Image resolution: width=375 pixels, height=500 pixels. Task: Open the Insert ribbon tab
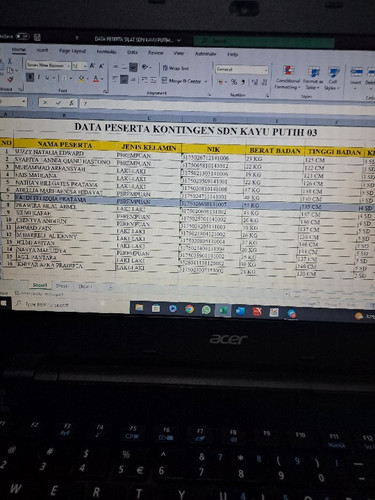coord(42,50)
